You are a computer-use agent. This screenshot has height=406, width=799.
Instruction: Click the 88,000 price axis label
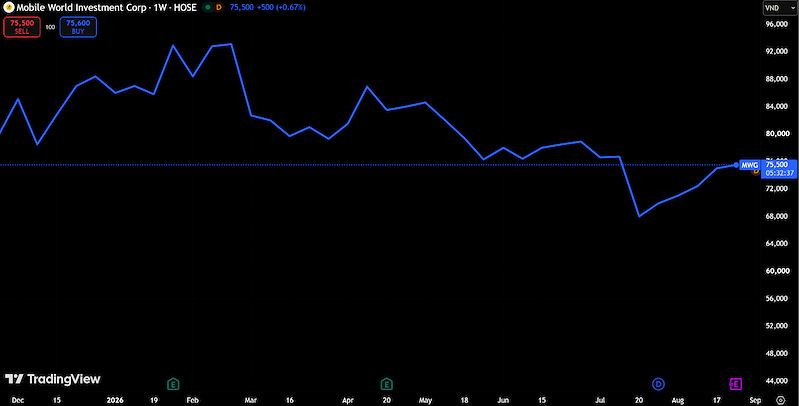[776, 79]
